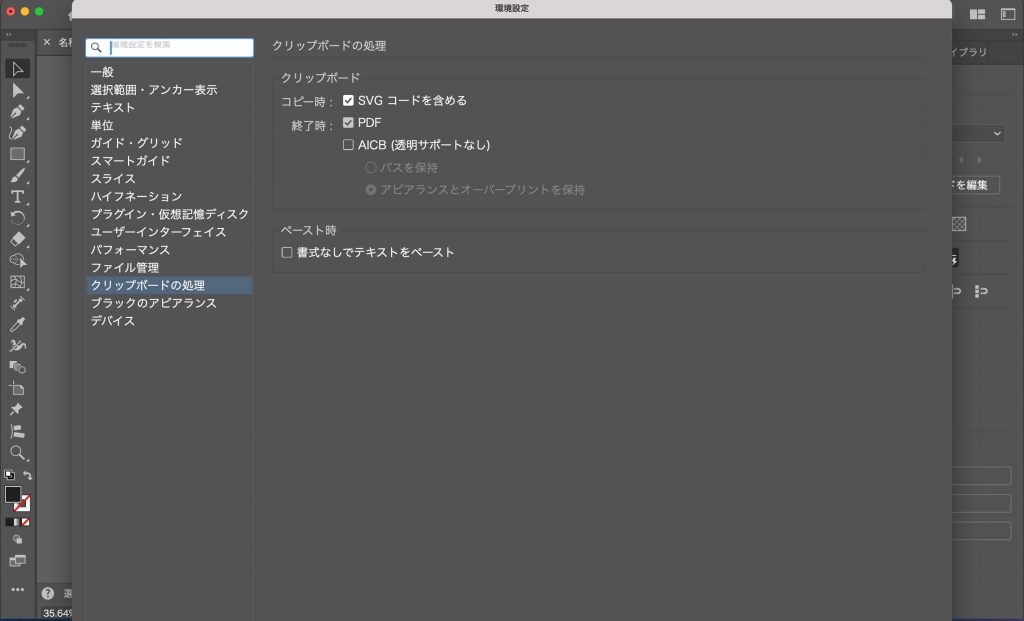Image resolution: width=1024 pixels, height=621 pixels.
Task: Enable the AICB (透明サポートなし) checkbox
Action: tap(348, 145)
